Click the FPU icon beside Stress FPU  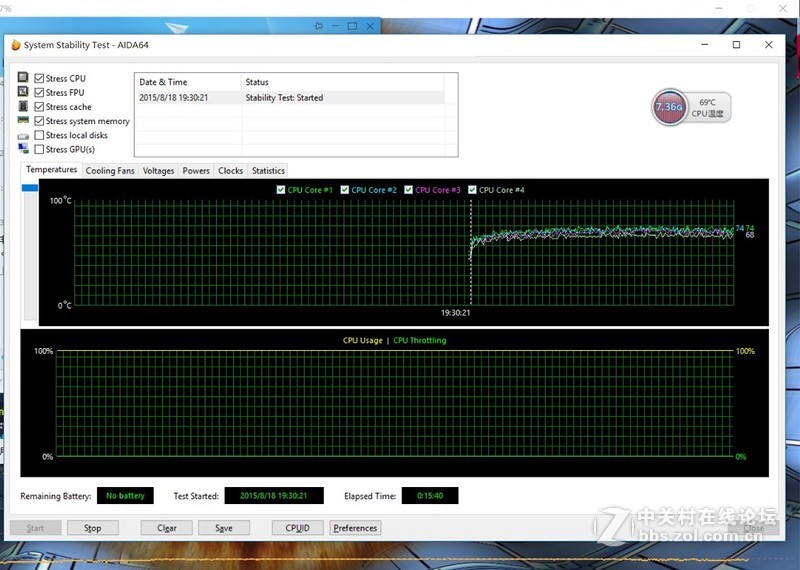(23, 91)
